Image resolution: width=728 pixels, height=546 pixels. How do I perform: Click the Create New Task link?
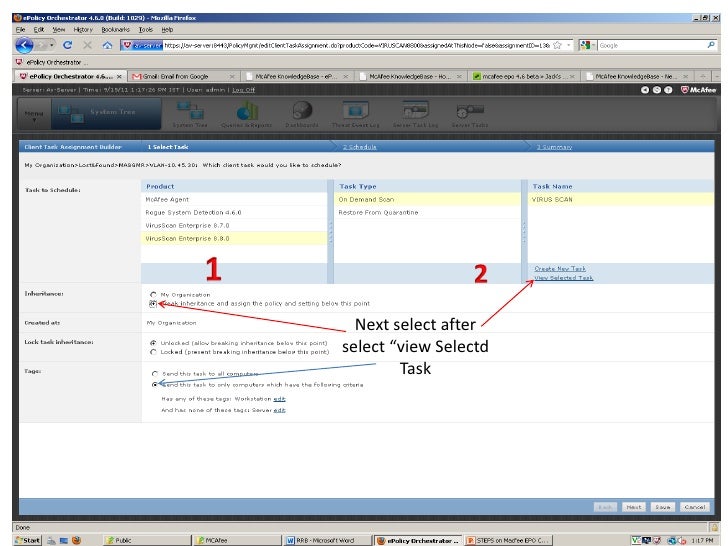tap(560, 268)
